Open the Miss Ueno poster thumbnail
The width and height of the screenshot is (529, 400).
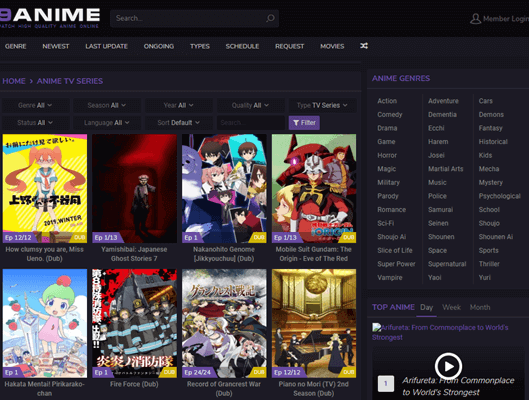45,188
